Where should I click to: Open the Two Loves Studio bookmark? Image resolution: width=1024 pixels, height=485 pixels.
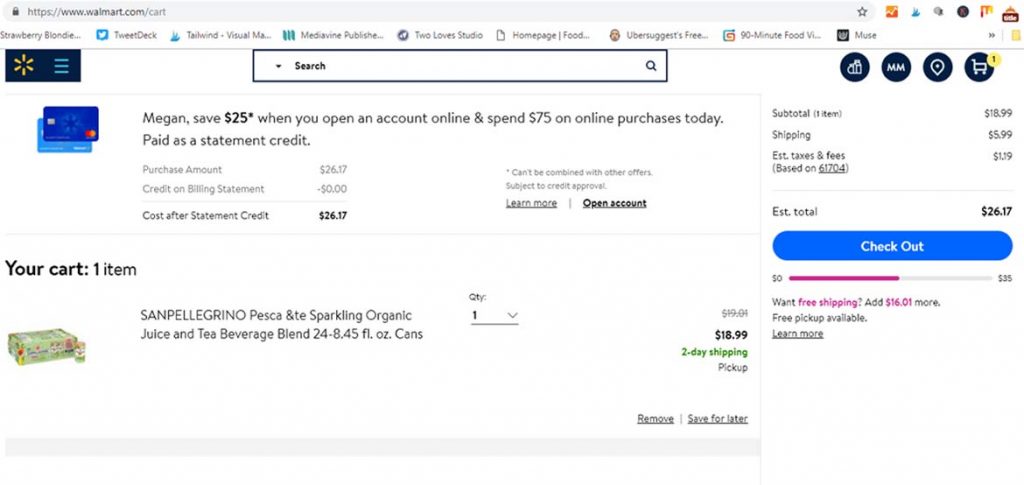(440, 35)
